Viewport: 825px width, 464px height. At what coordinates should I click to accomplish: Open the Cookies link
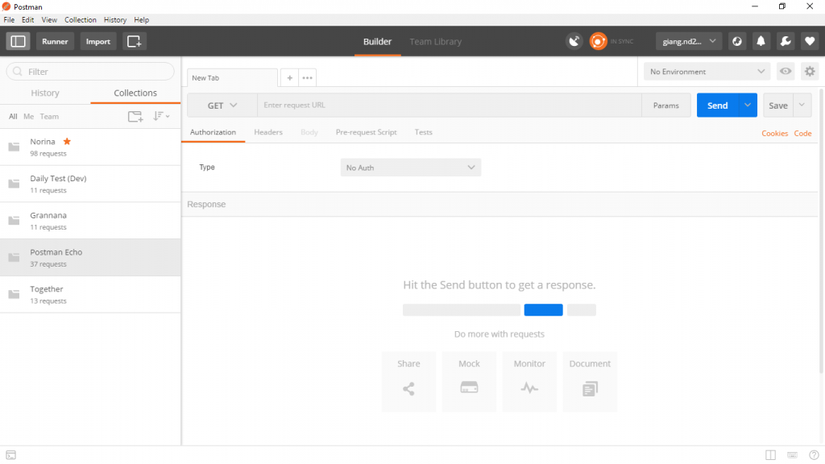click(x=774, y=133)
